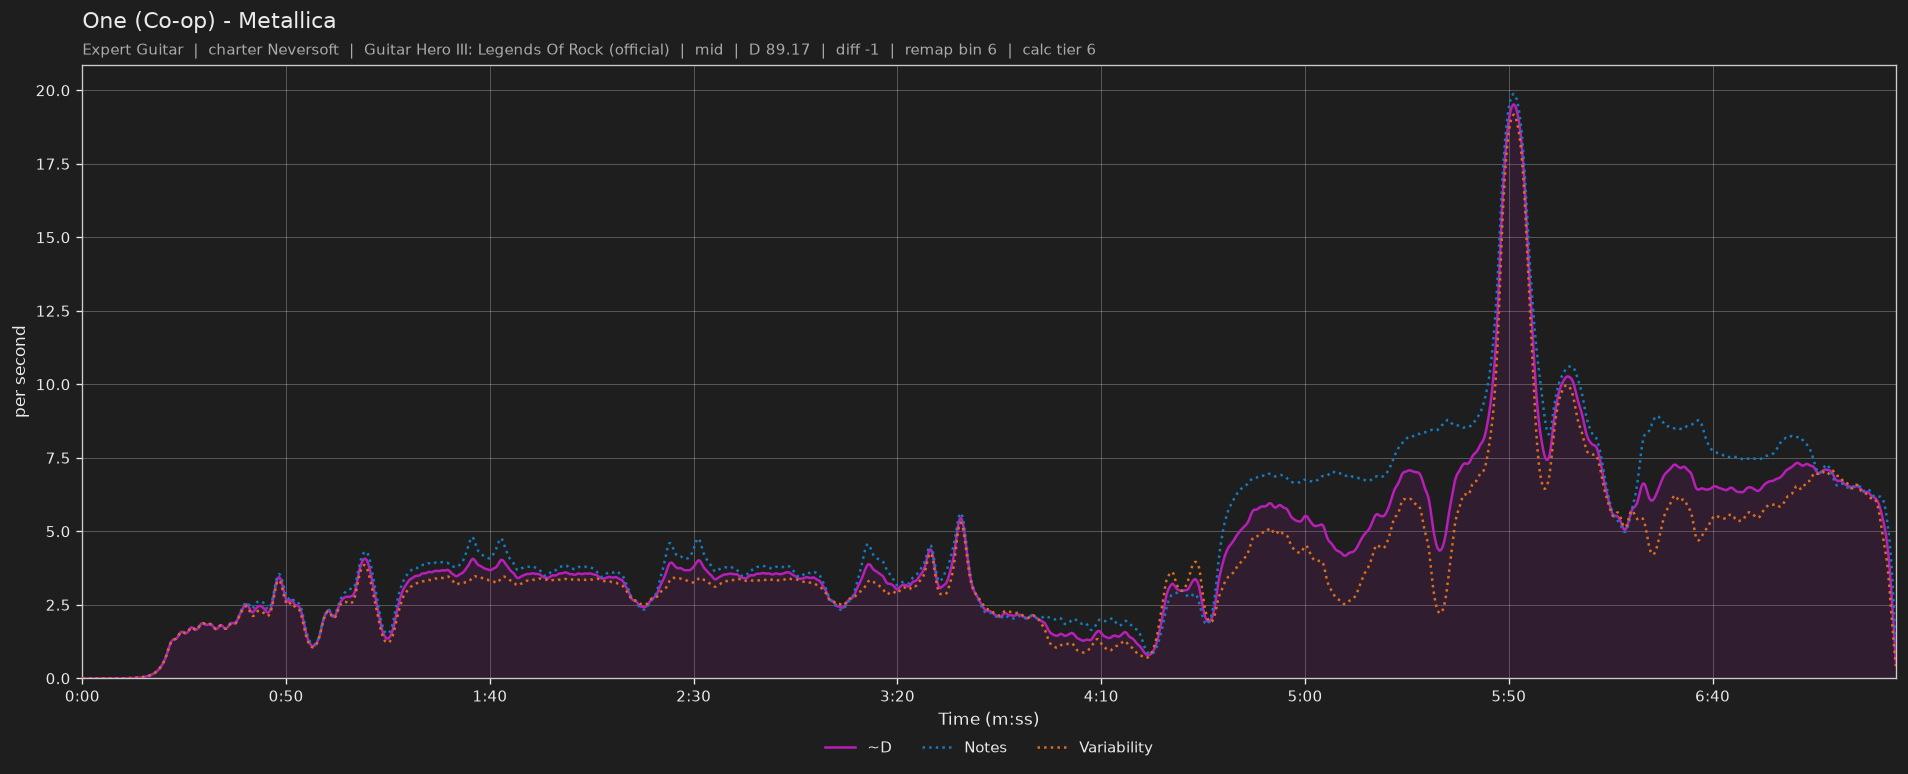Click the 7.5 y-axis tick label
The image size is (1908, 774).
pos(58,459)
